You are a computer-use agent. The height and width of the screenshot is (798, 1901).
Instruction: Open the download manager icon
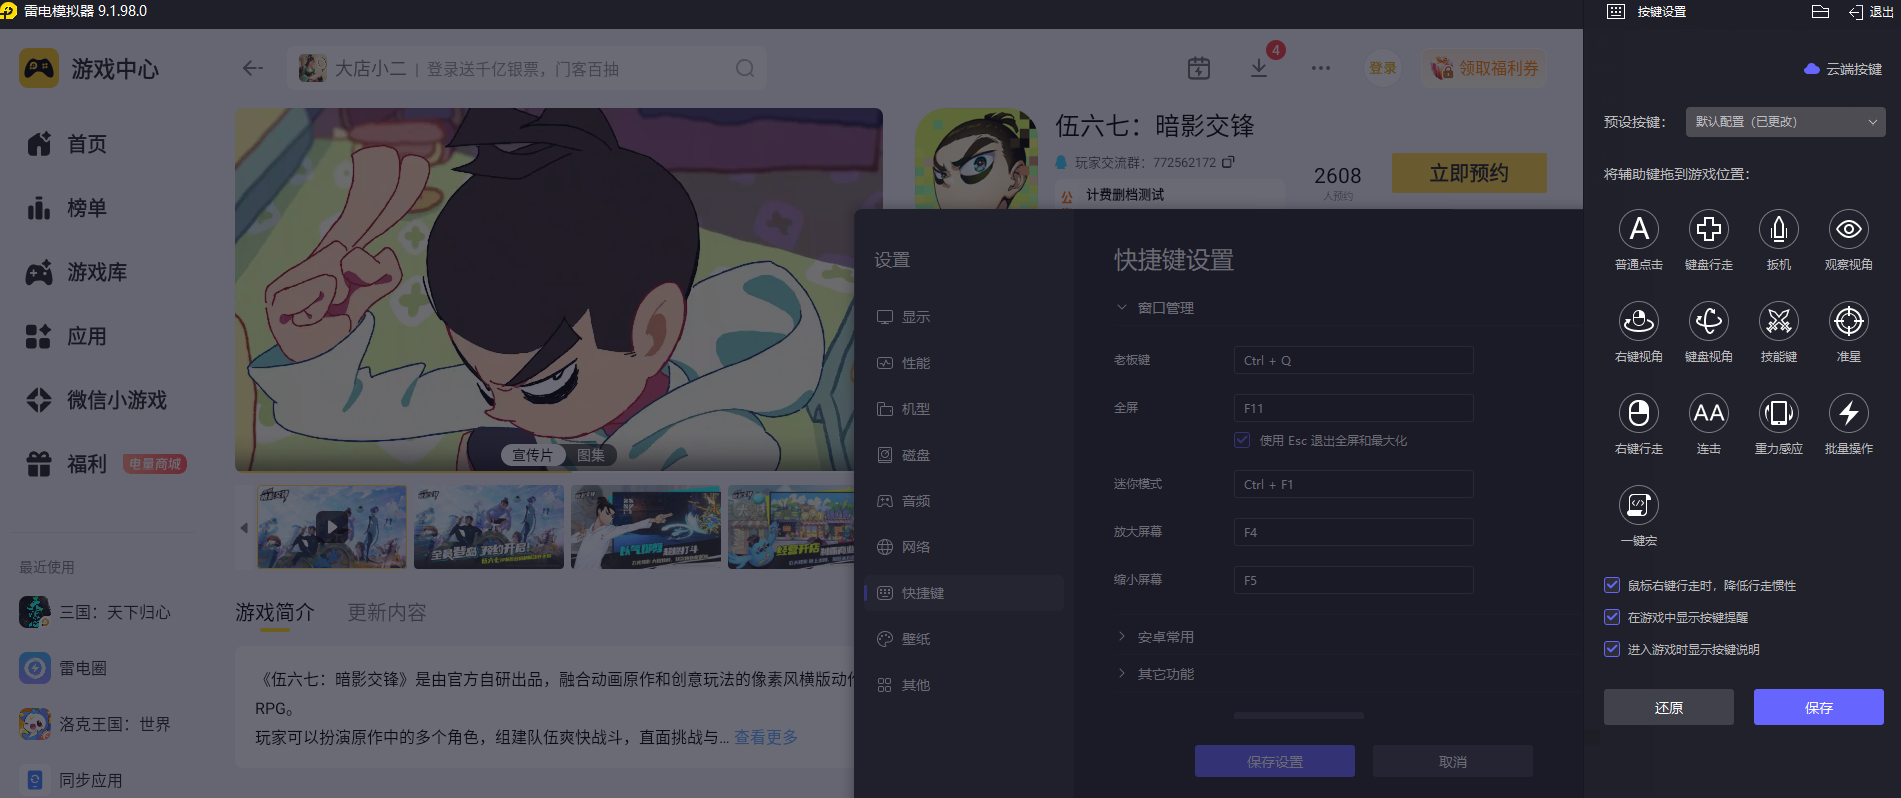1259,68
